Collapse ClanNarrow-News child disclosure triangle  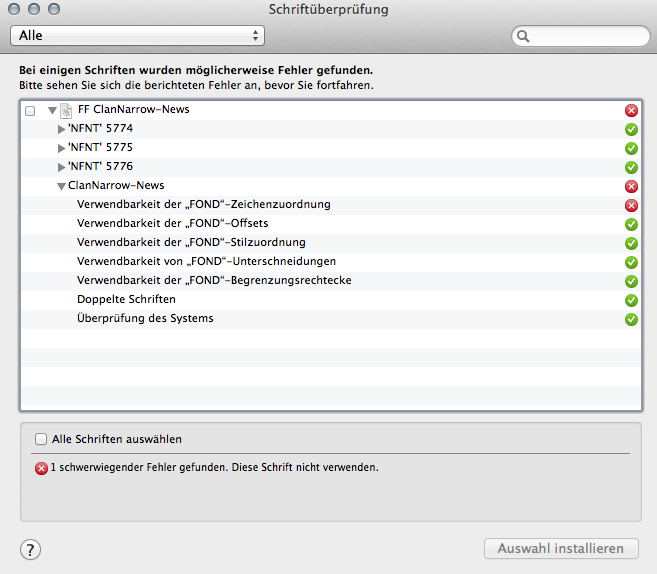click(x=61, y=186)
